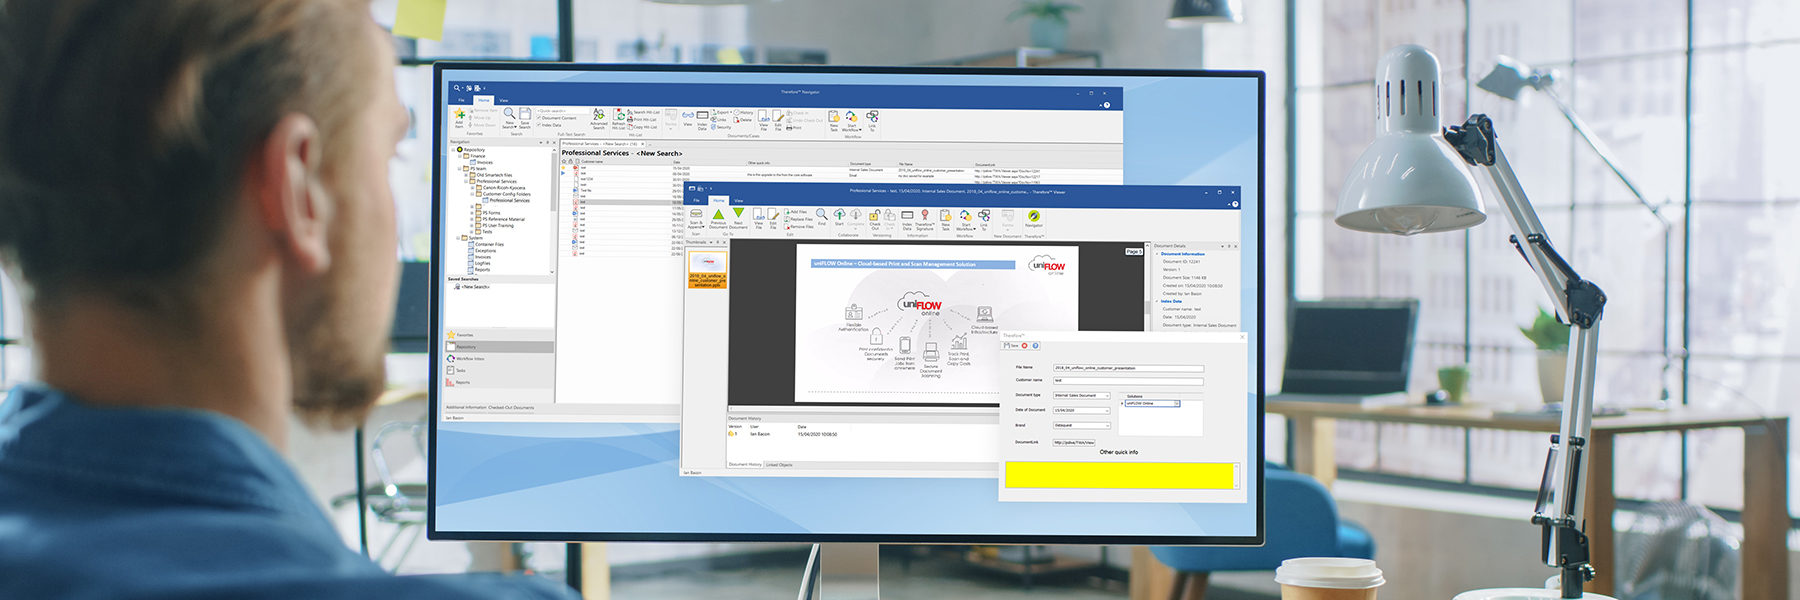
Task: Click Check Out padlock icon in Viewer
Action: pyautogui.click(x=875, y=215)
